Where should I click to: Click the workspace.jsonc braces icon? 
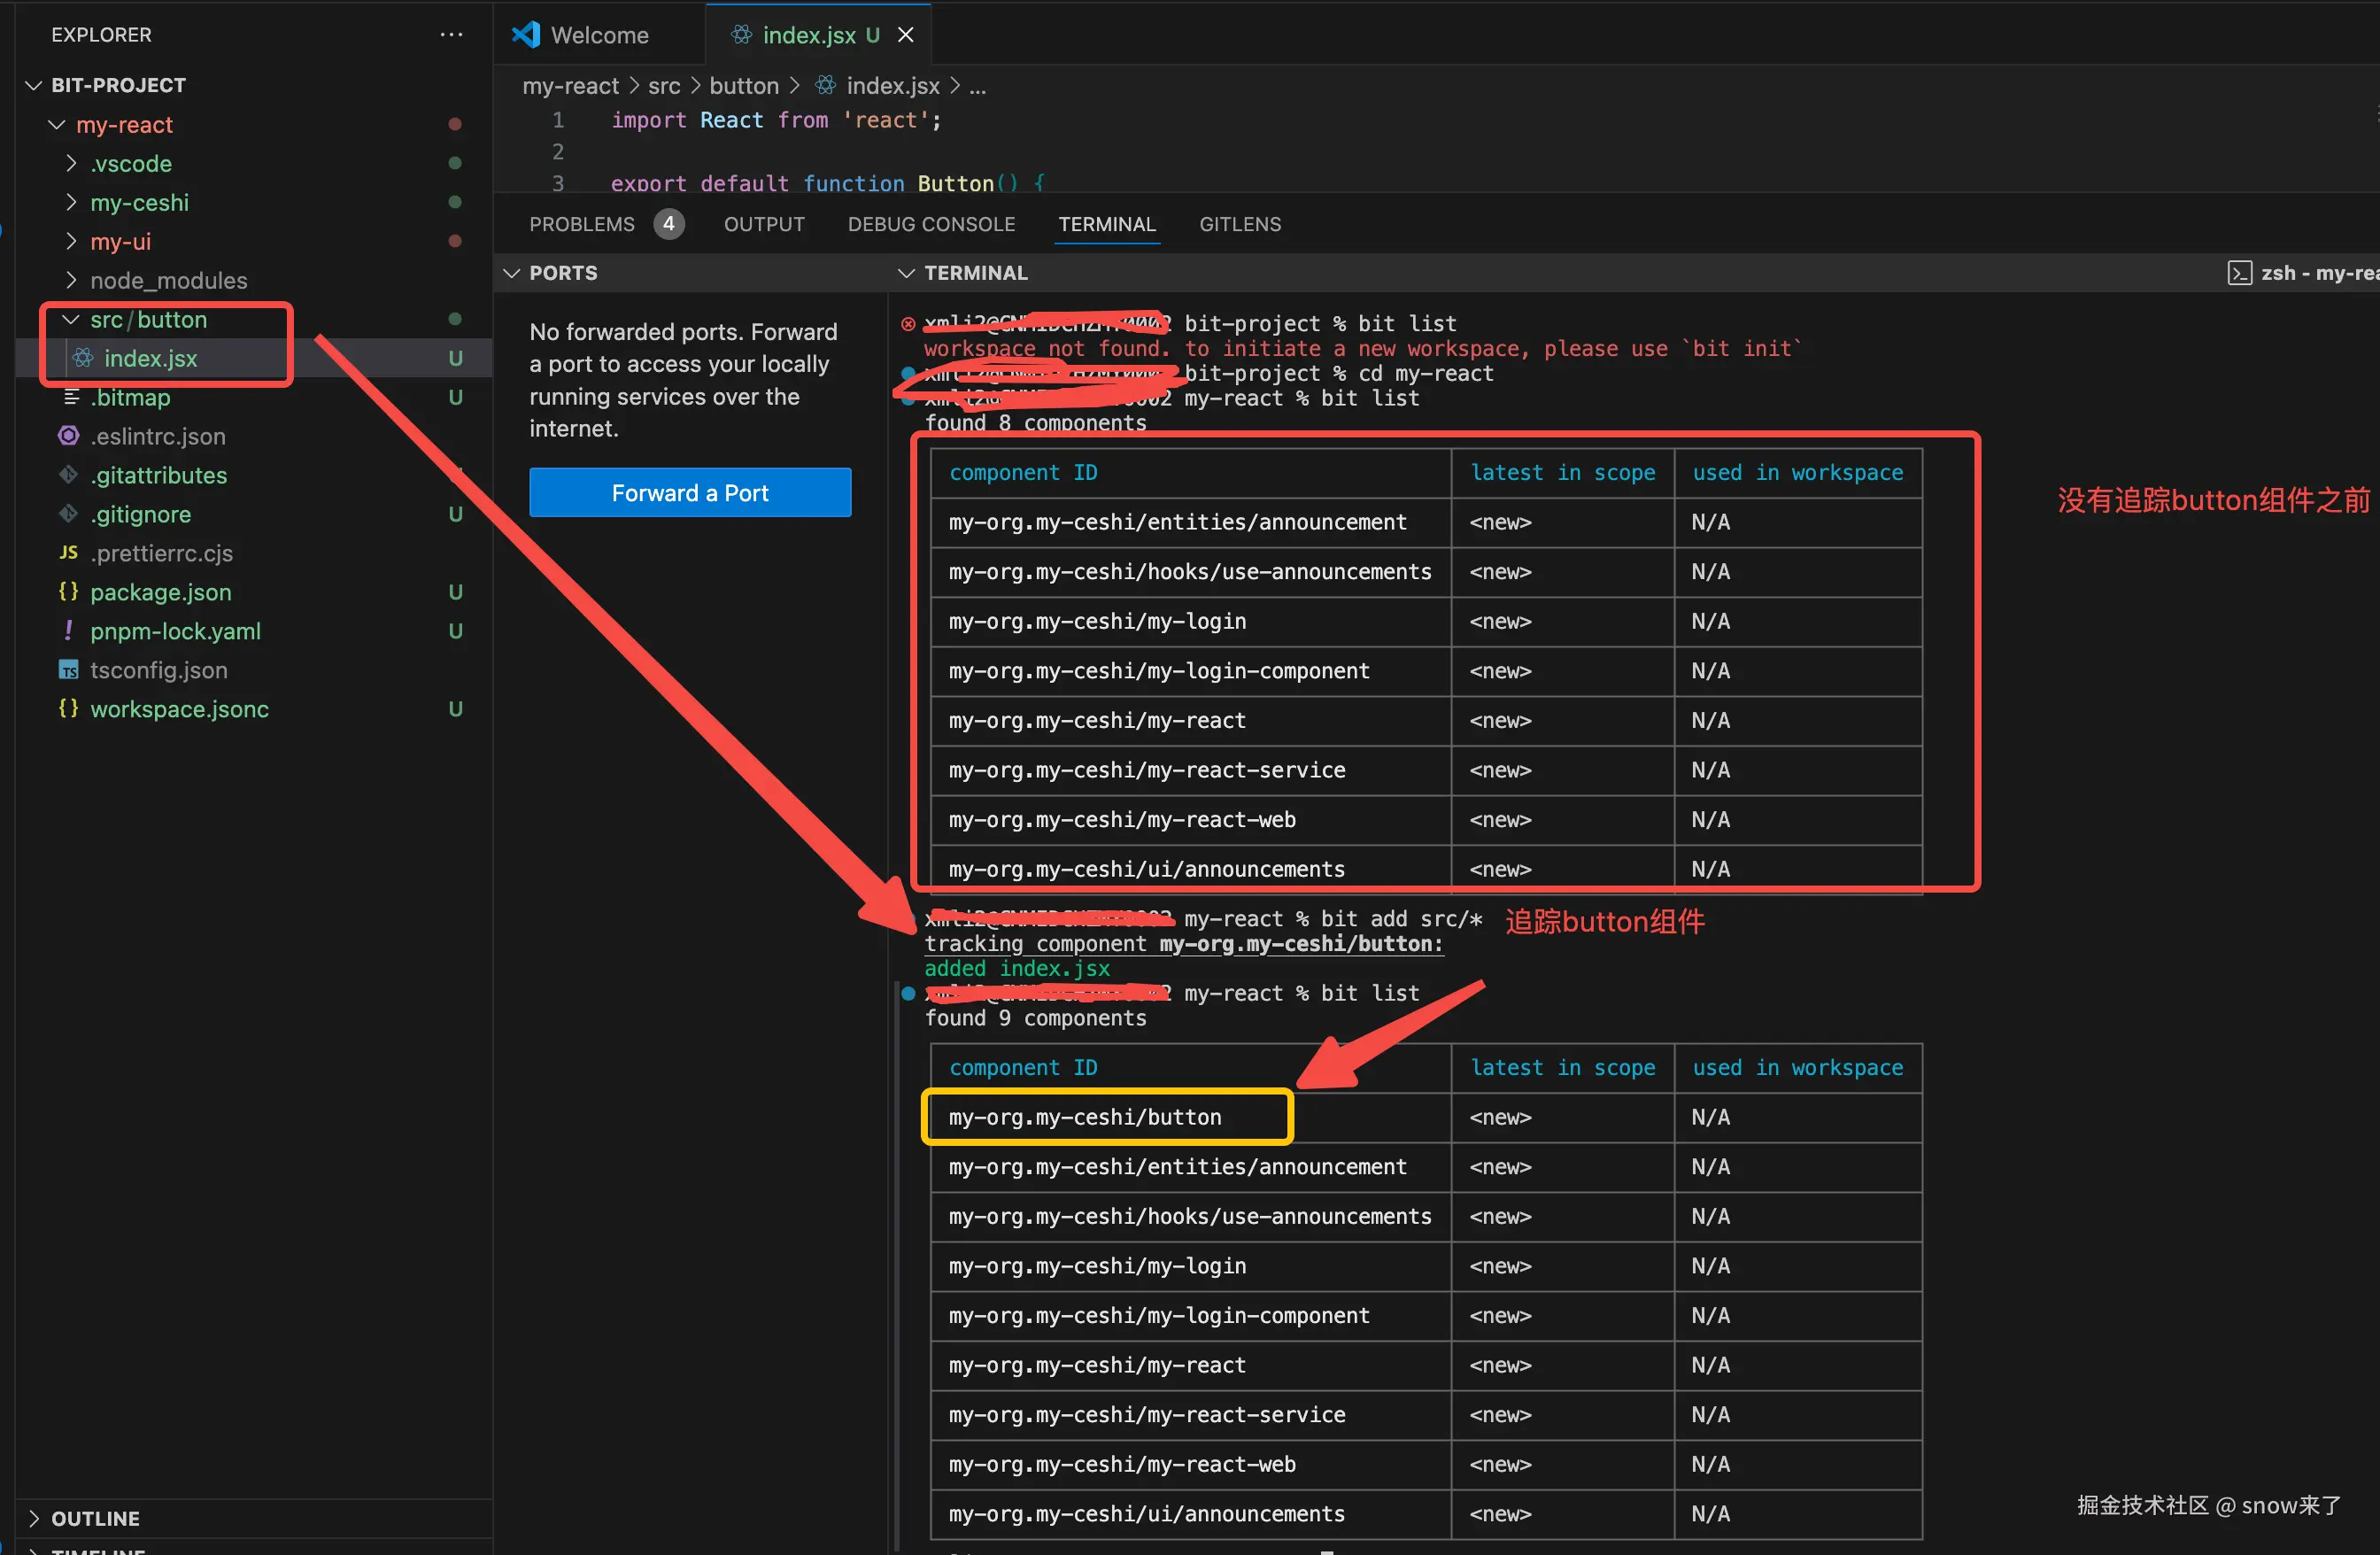[68, 709]
